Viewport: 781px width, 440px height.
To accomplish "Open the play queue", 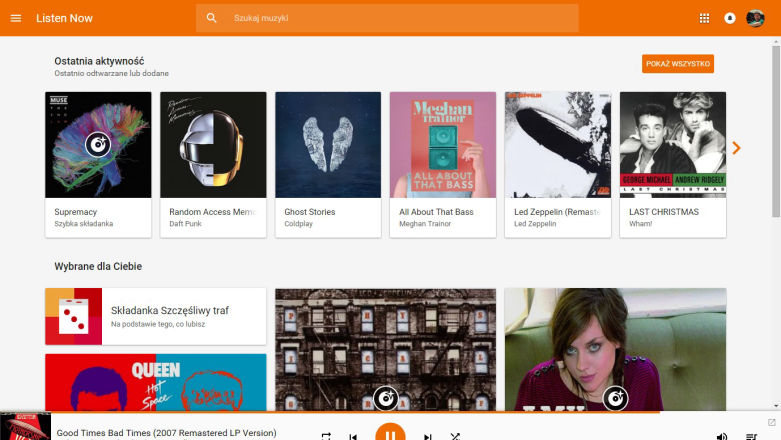I will [x=751, y=437].
